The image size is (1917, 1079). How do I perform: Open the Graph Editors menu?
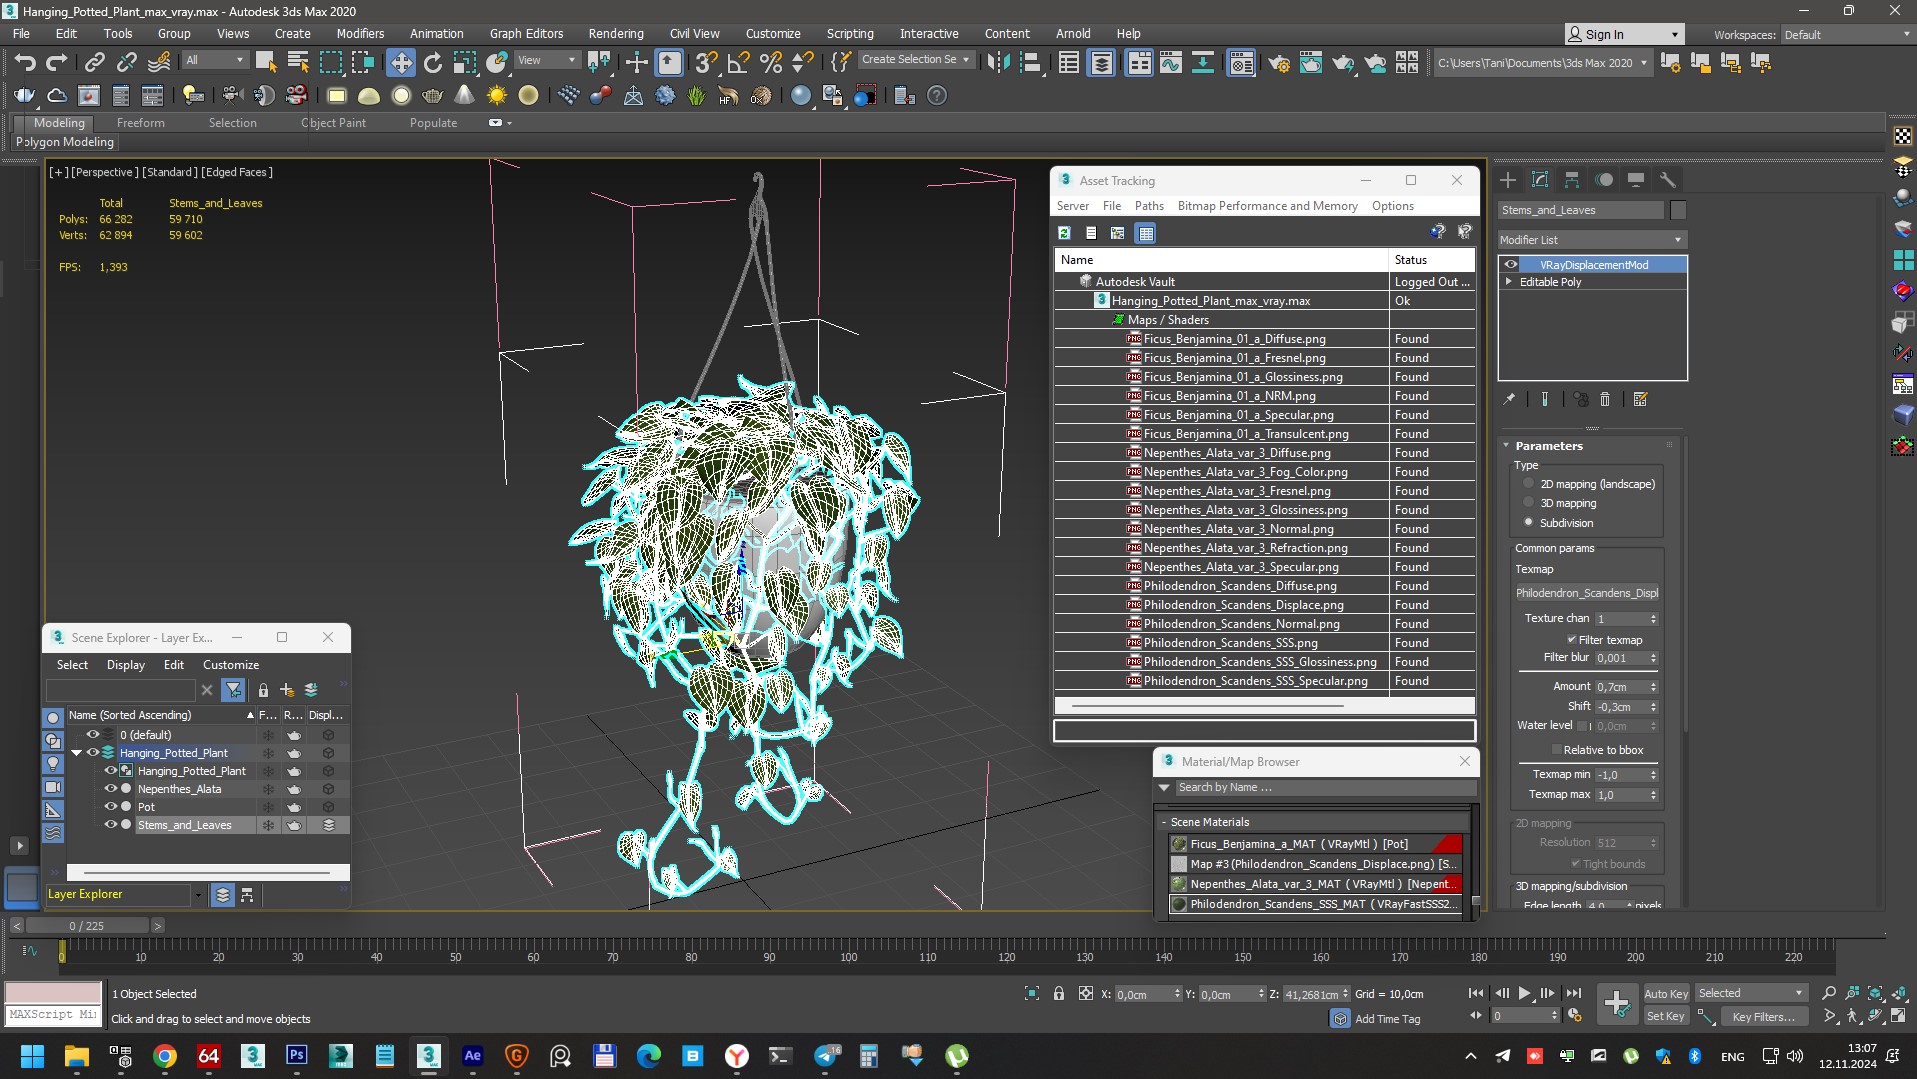pos(526,33)
